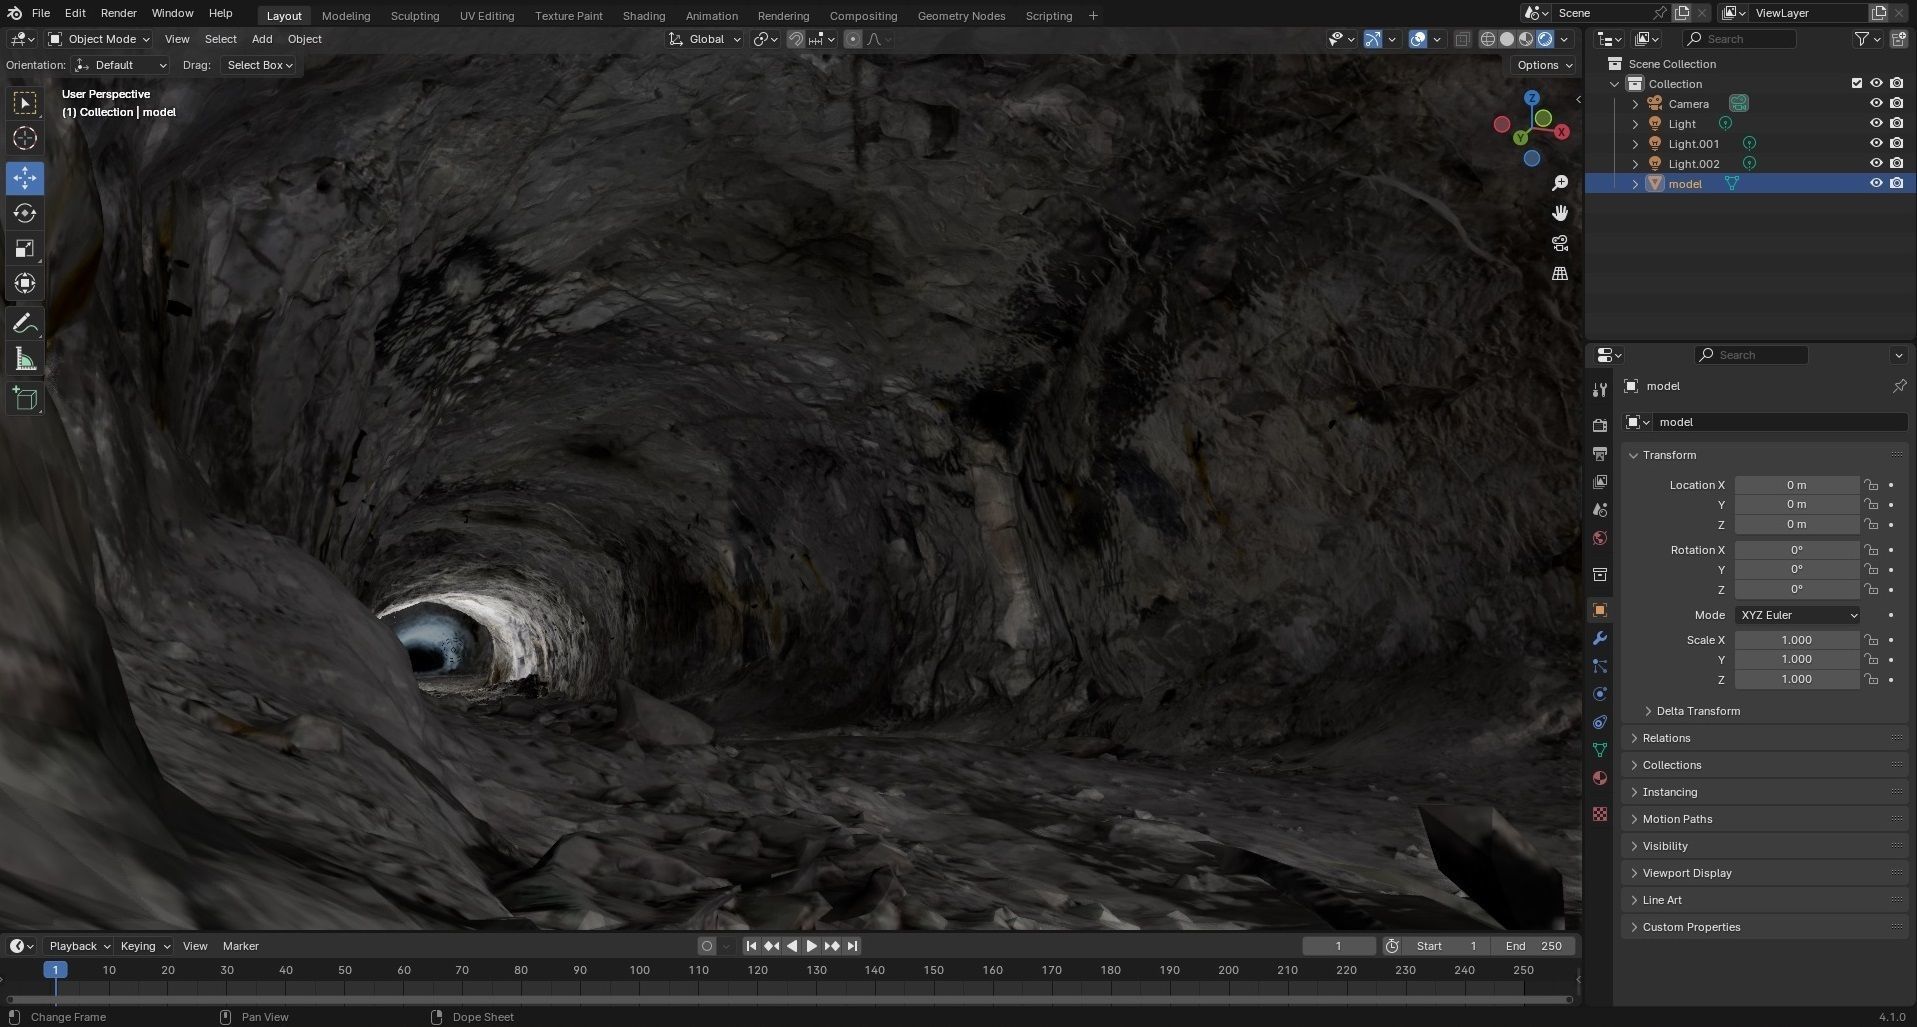
Task: Hide Light.001 in viewport
Action: click(1876, 143)
